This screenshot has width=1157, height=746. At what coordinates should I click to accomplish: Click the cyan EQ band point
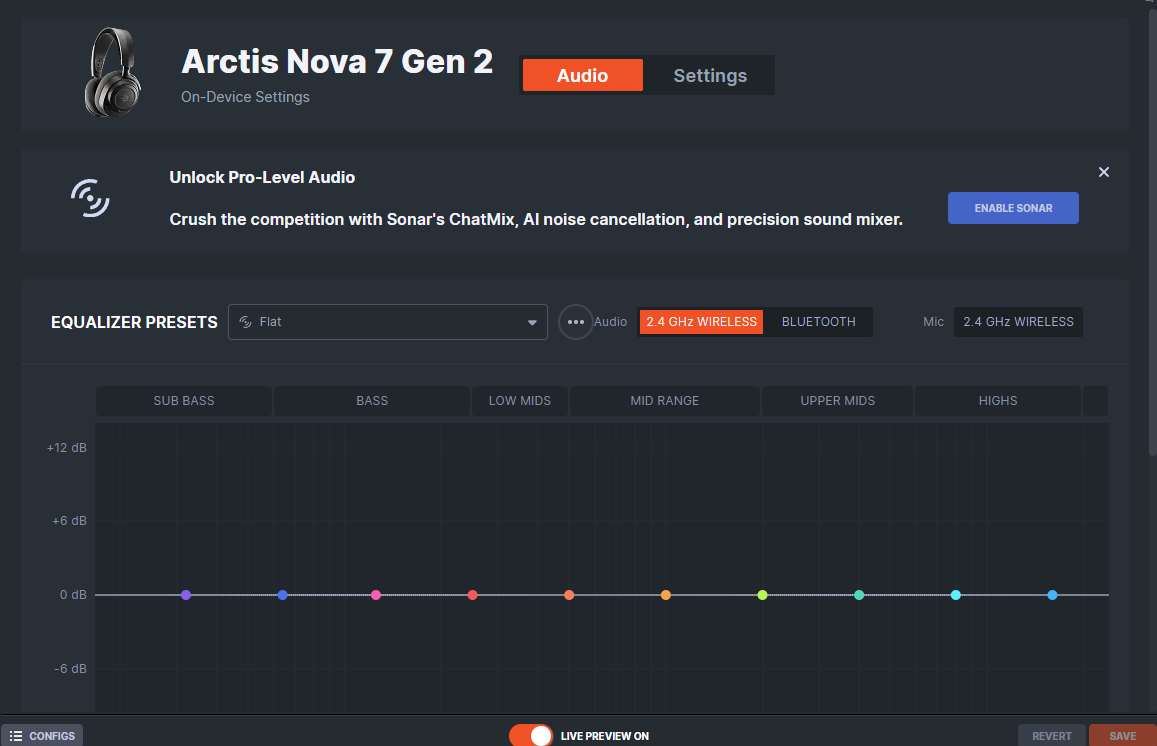point(956,595)
